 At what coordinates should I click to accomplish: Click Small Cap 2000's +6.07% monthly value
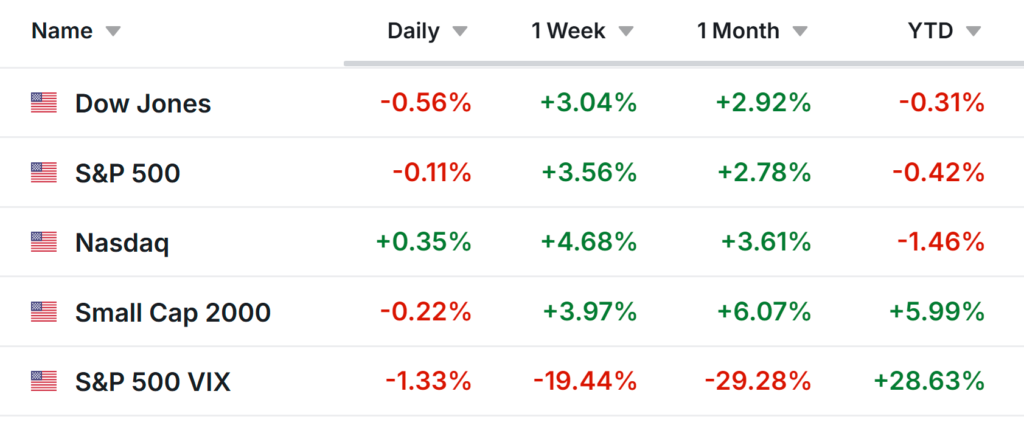[x=764, y=312]
